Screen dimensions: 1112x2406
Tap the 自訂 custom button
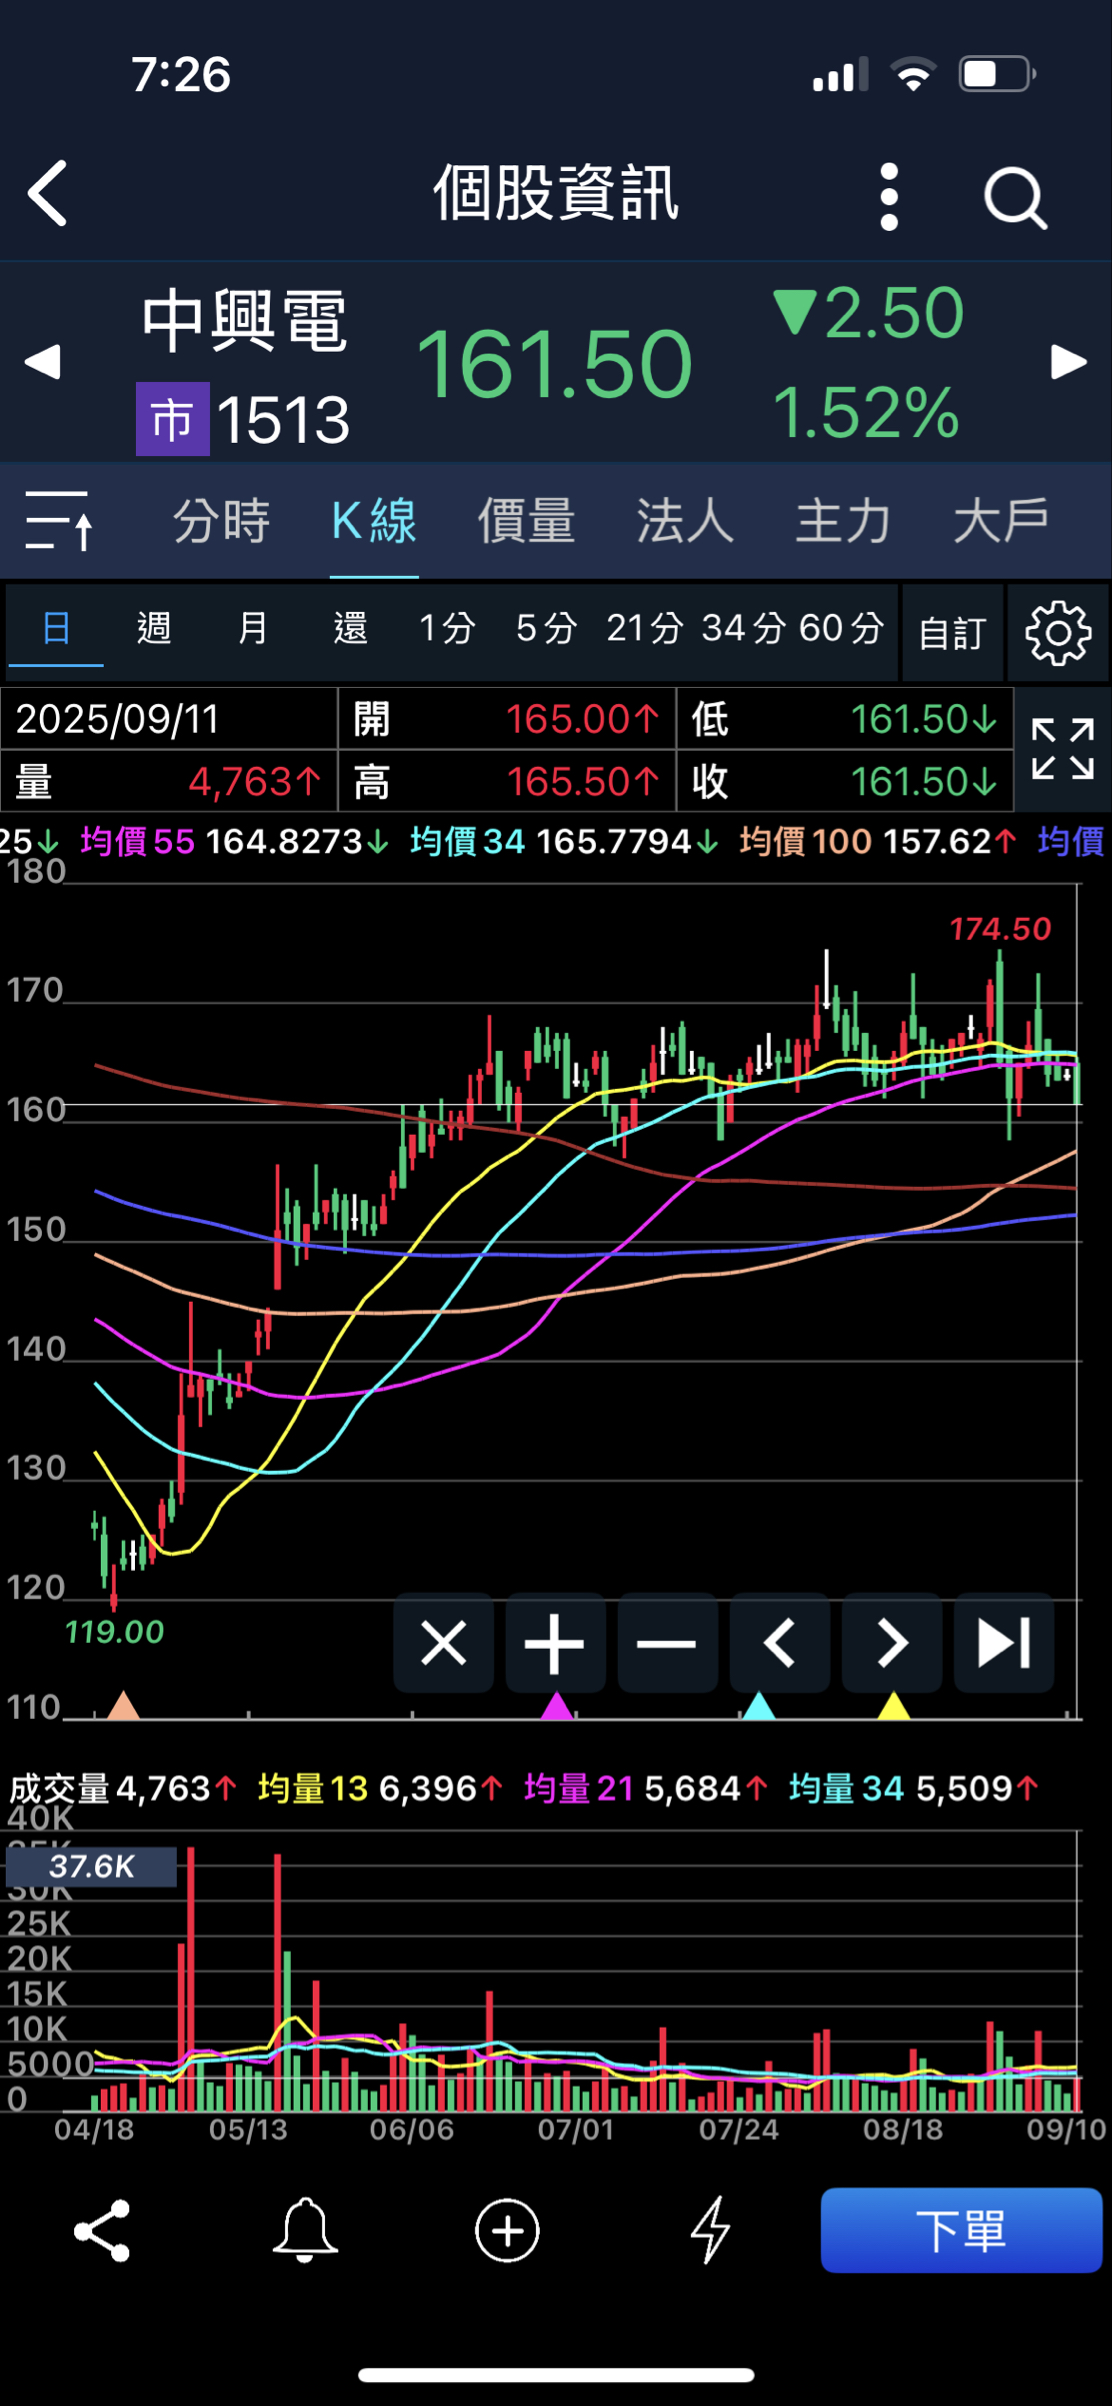pyautogui.click(x=952, y=633)
